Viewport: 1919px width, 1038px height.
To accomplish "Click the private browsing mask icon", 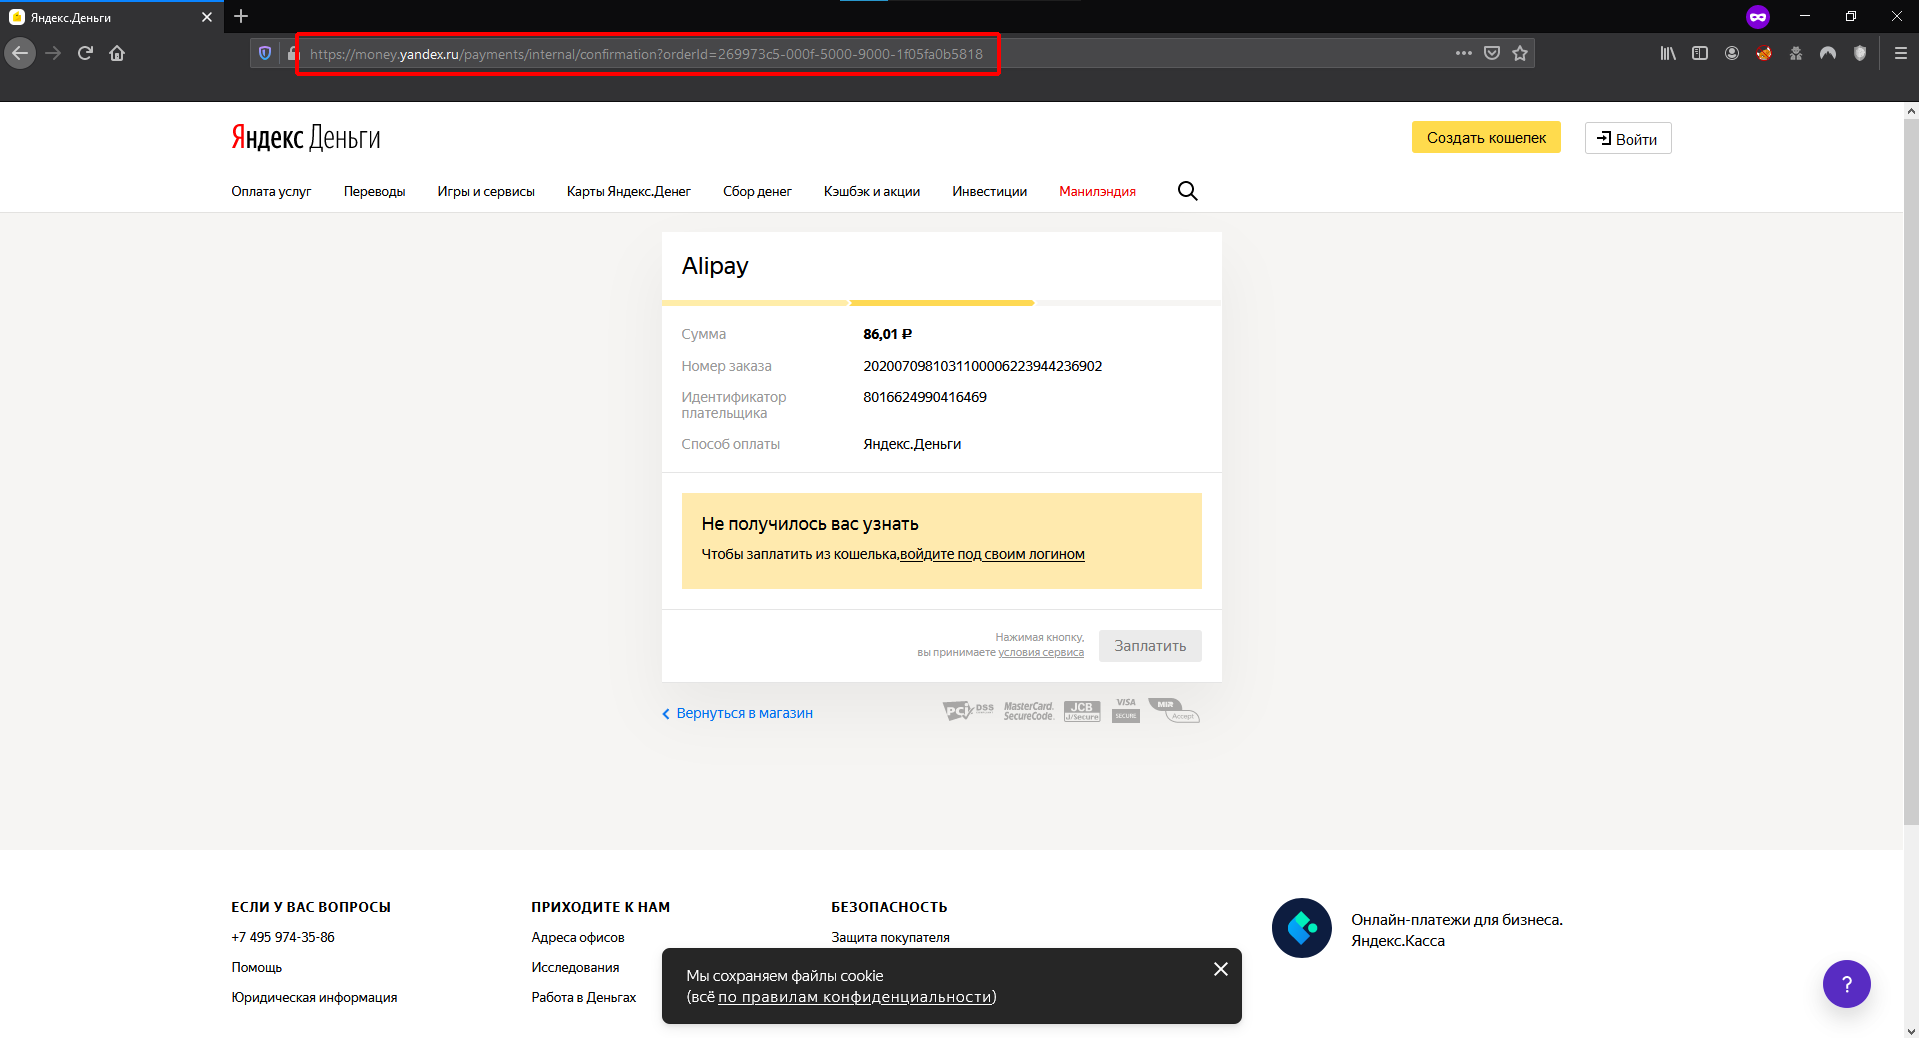I will pyautogui.click(x=1758, y=17).
